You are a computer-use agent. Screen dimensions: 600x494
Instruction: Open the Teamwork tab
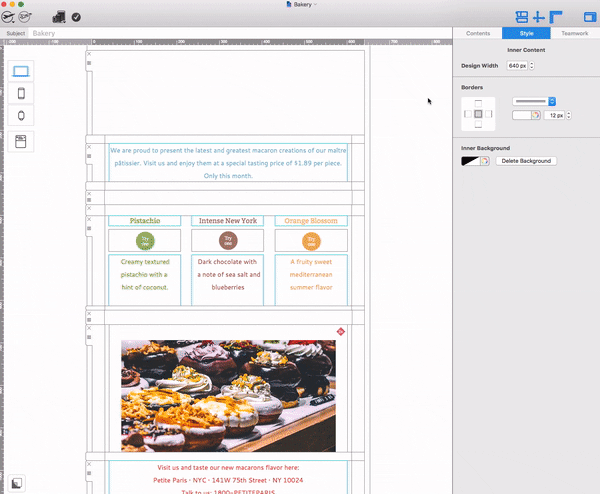coord(575,33)
